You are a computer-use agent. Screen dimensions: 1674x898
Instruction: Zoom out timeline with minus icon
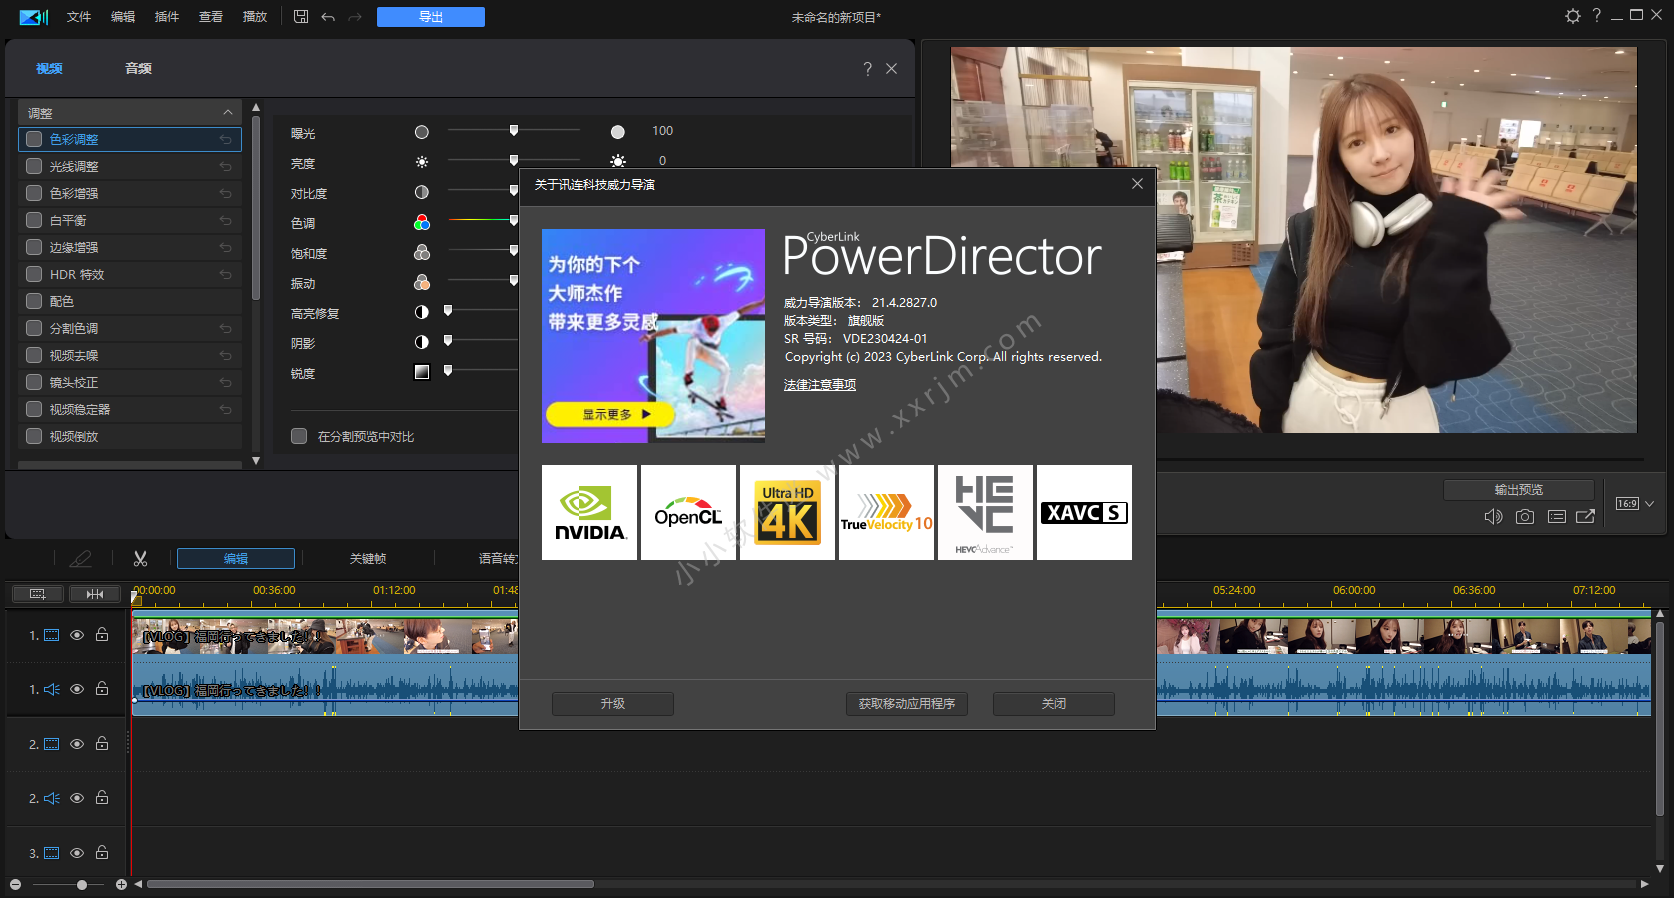15,885
